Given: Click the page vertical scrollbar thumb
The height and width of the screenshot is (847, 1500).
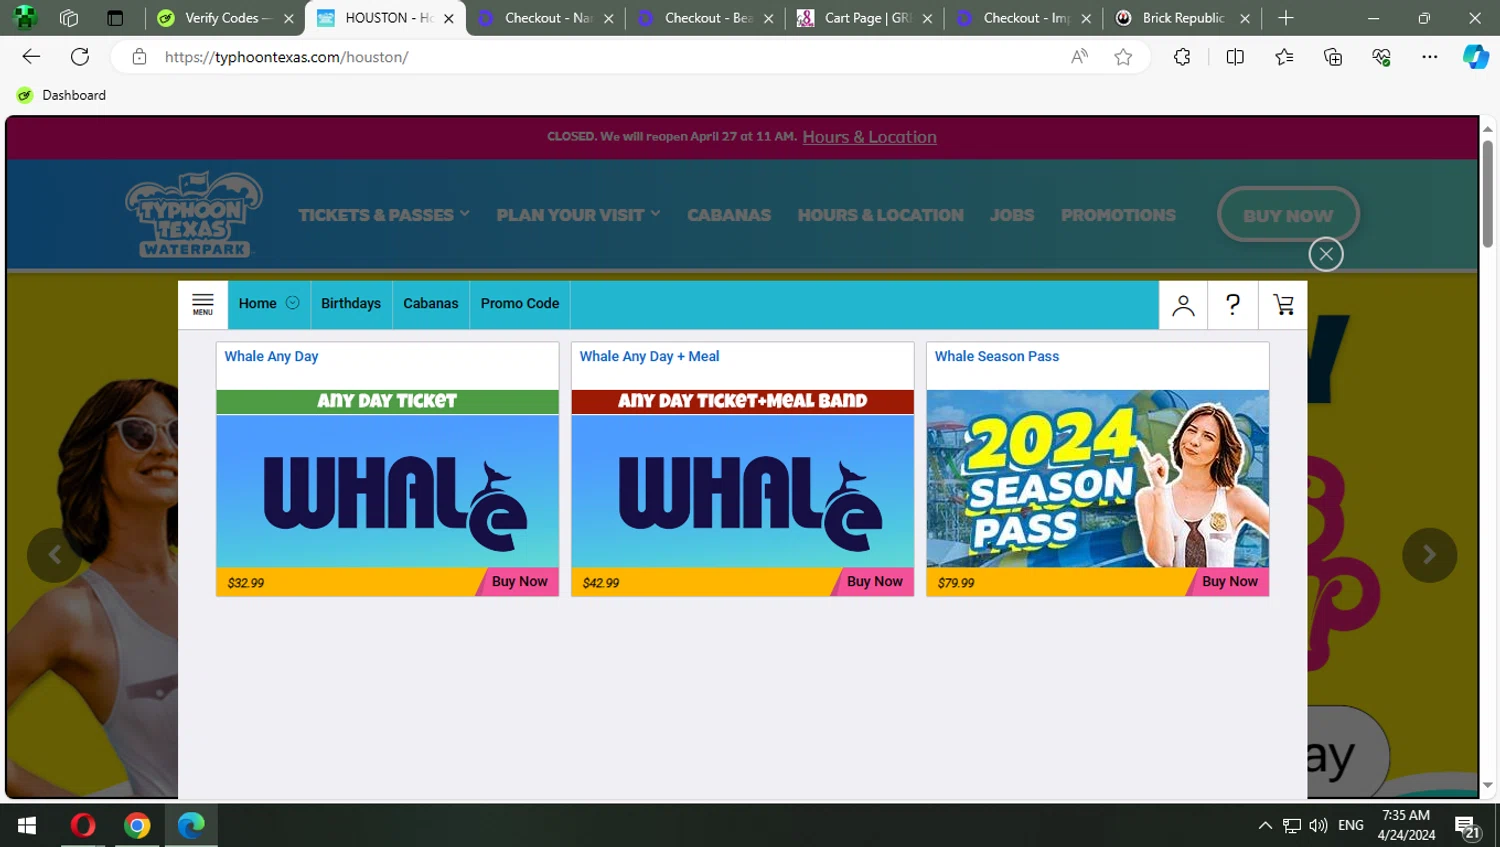Looking at the screenshot, I should [x=1488, y=193].
